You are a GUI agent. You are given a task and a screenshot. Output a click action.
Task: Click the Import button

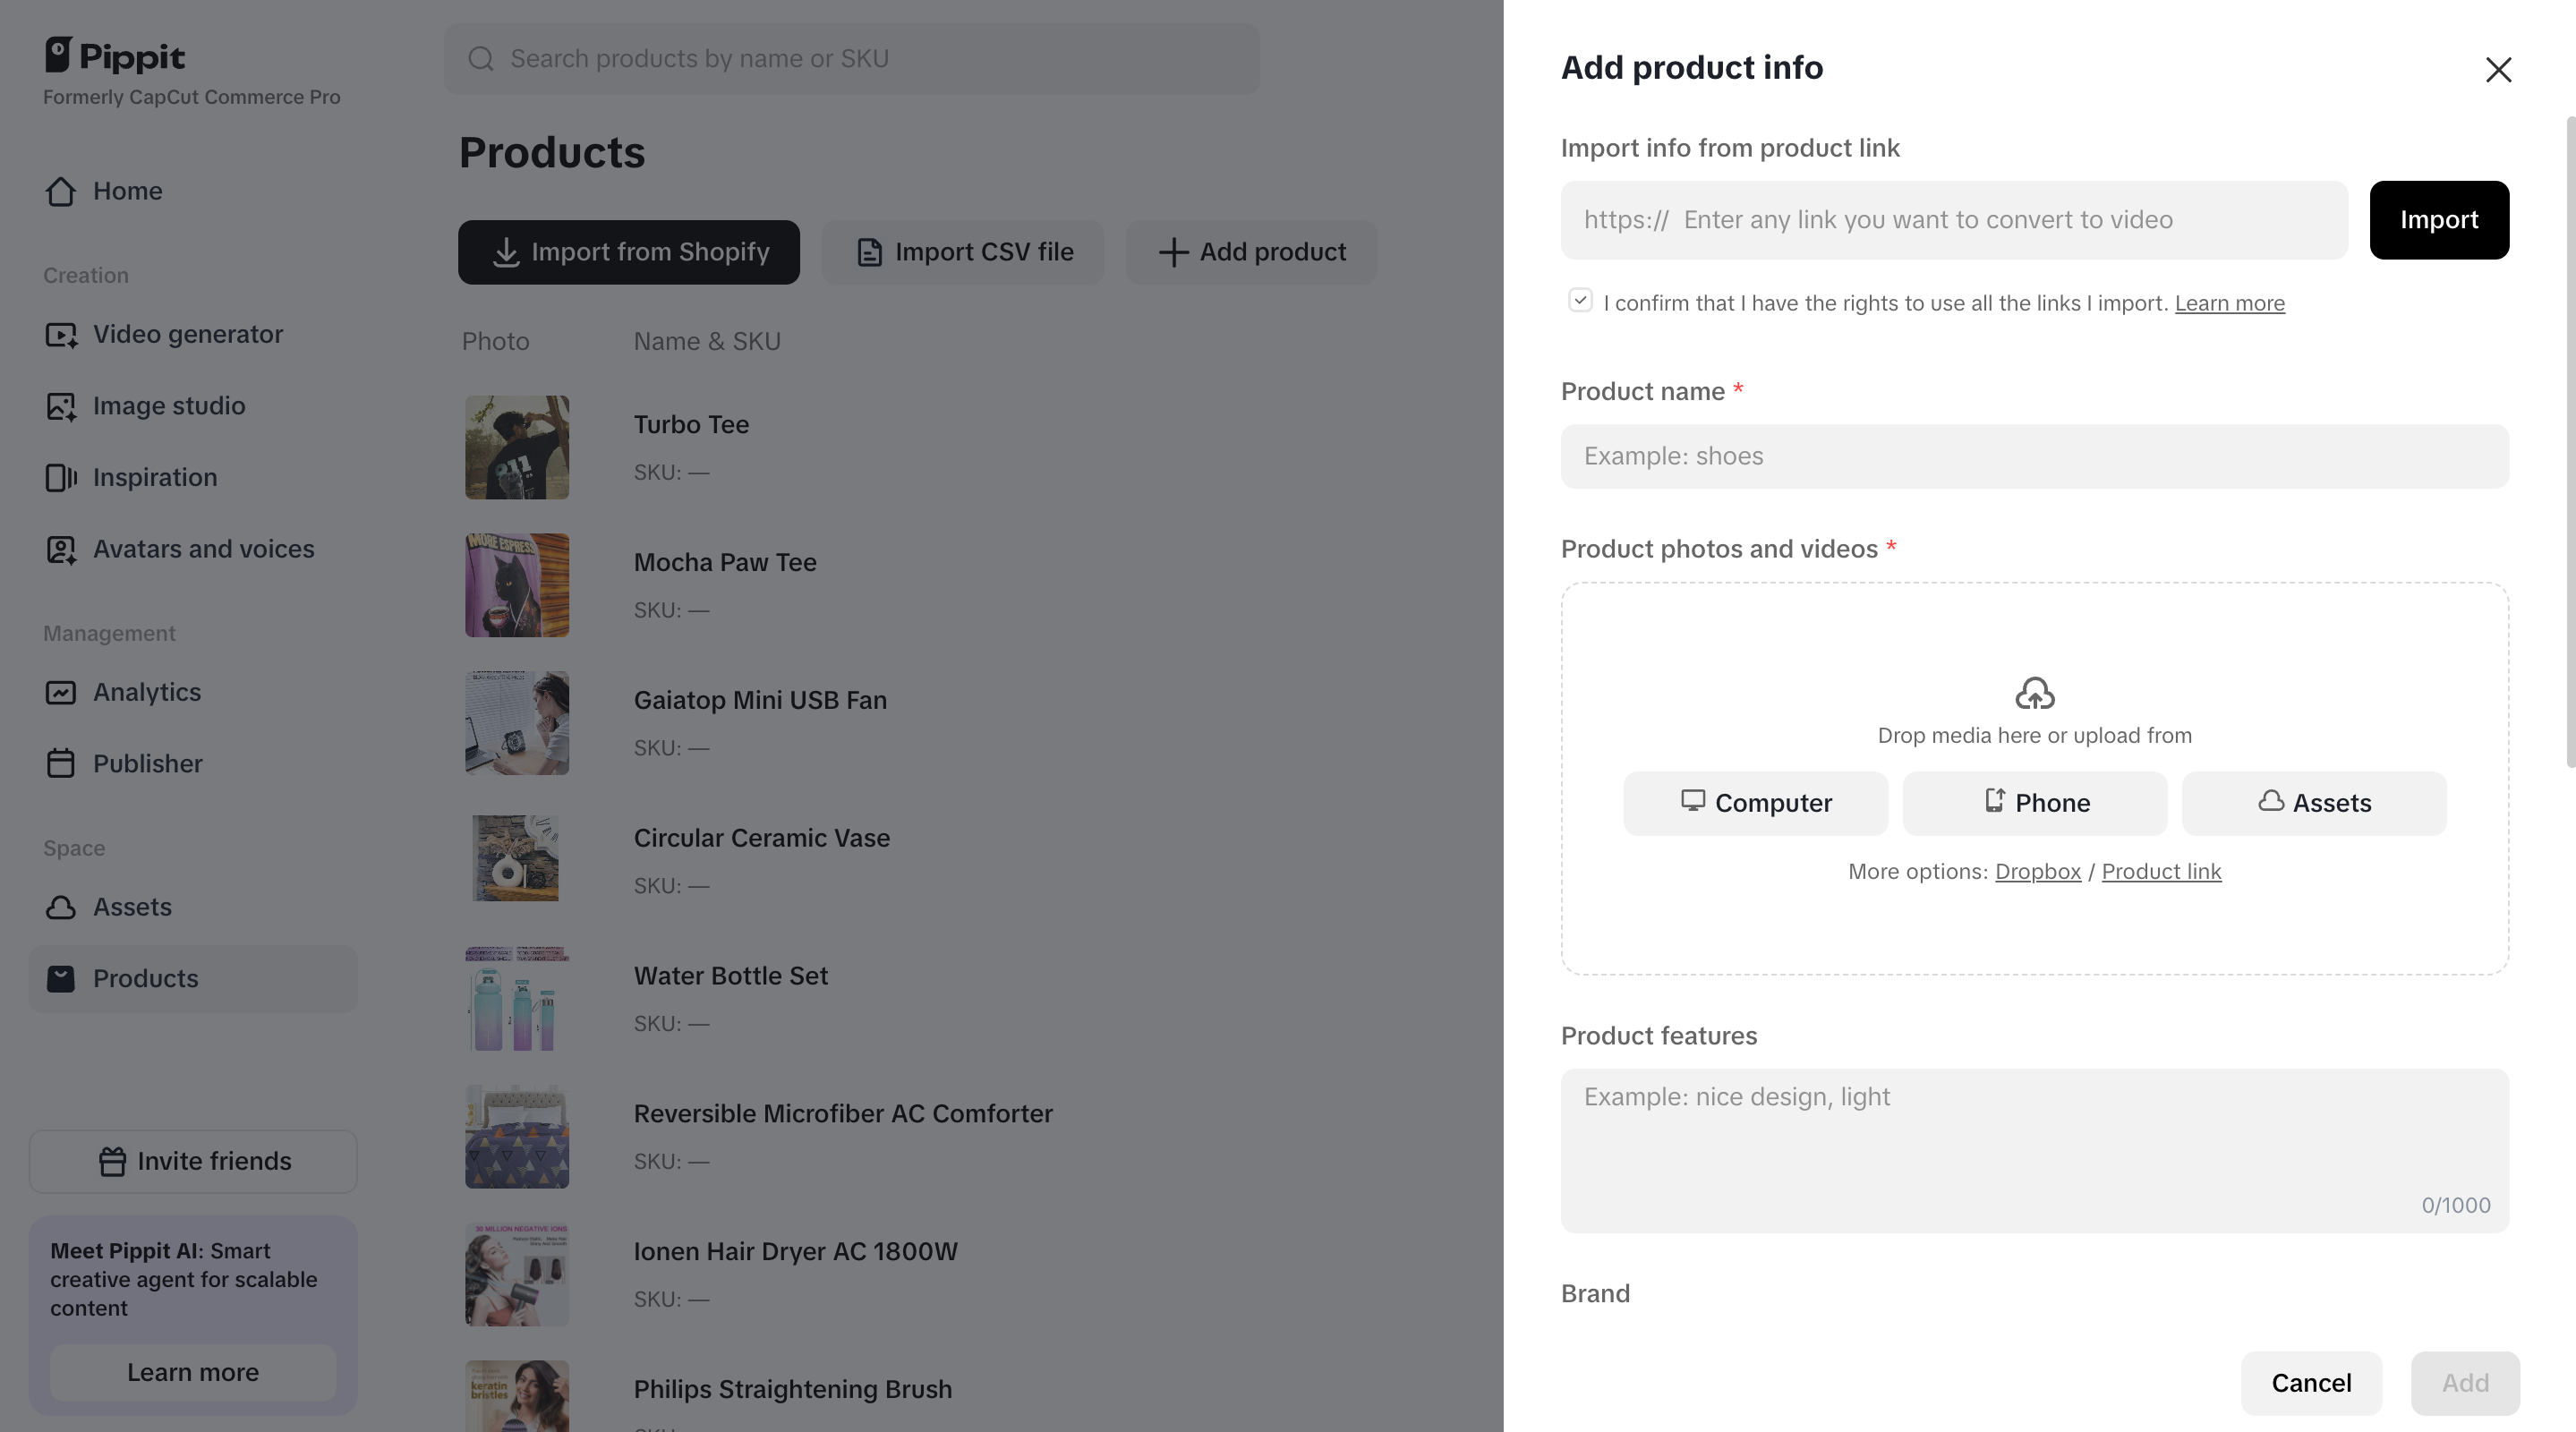point(2439,219)
